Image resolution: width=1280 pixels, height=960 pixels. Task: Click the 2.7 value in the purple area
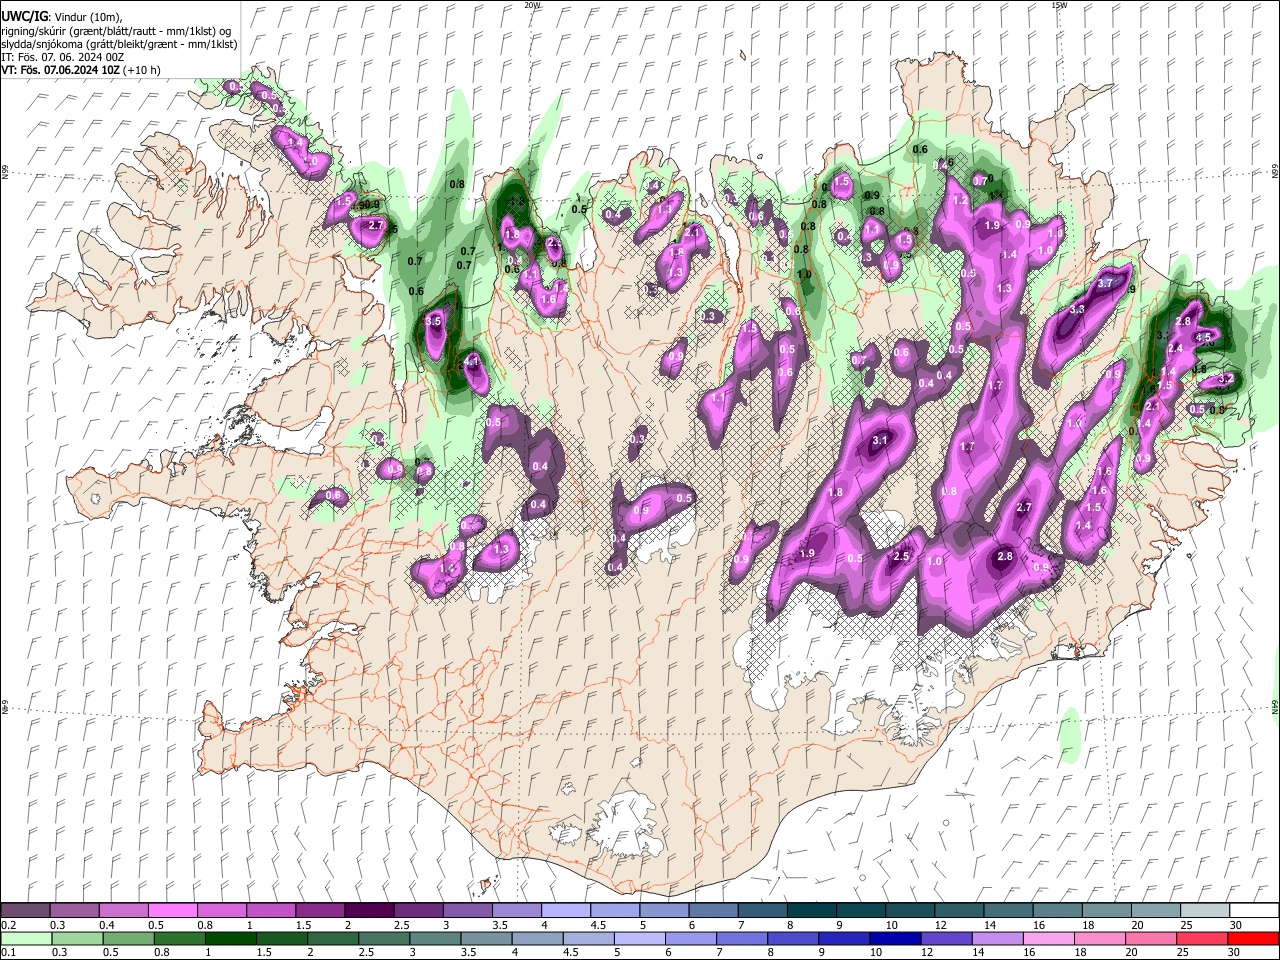point(1024,508)
